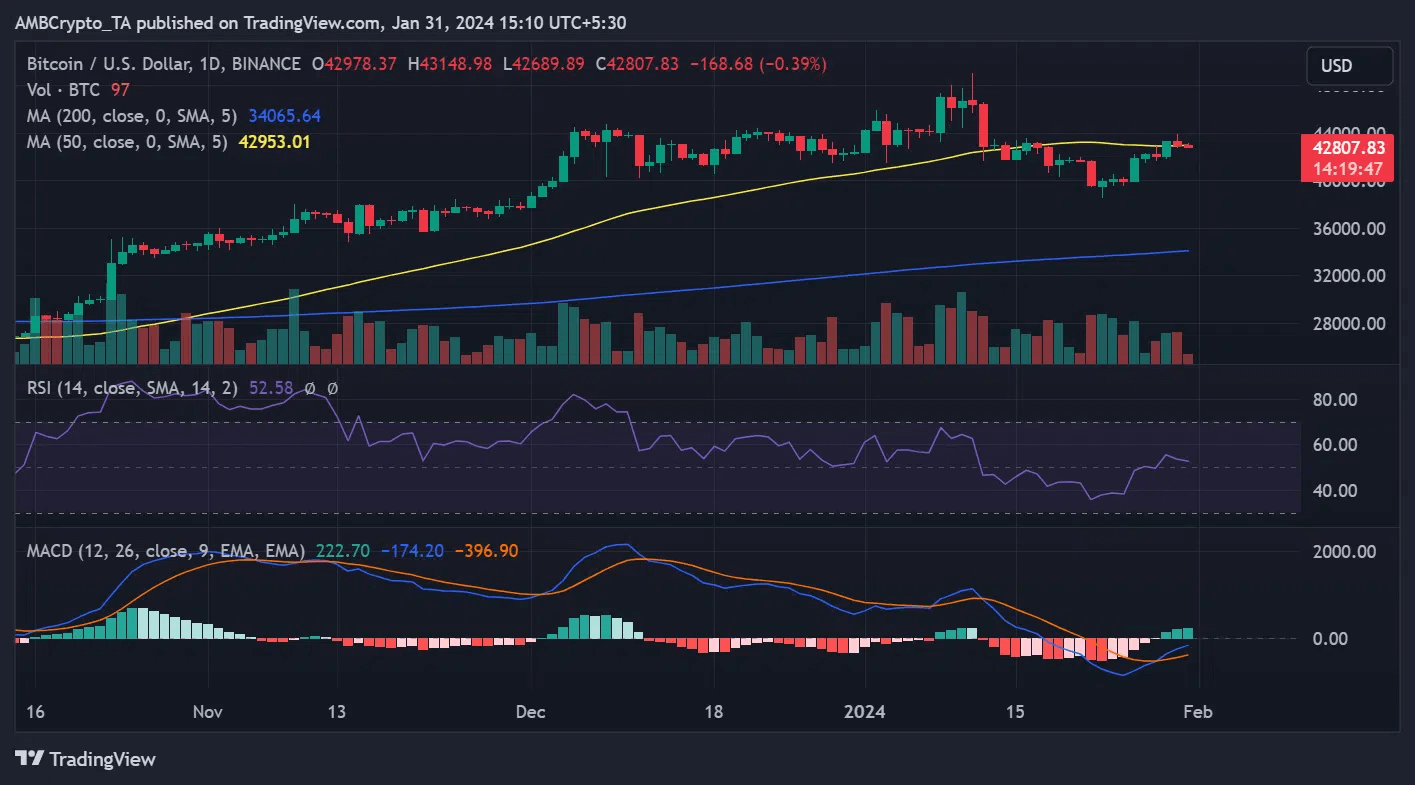Click the 2024 label on time axis
1415x785 pixels.
[x=864, y=712]
